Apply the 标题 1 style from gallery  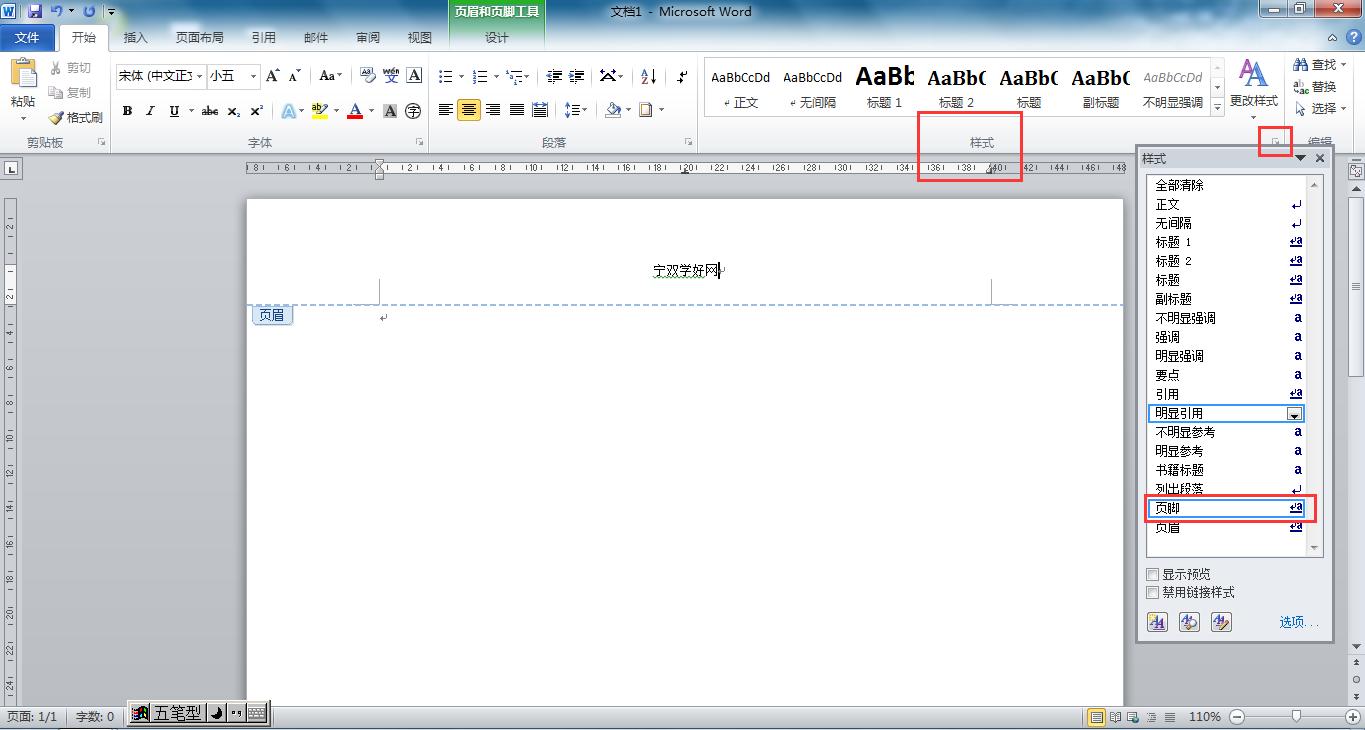(x=885, y=86)
